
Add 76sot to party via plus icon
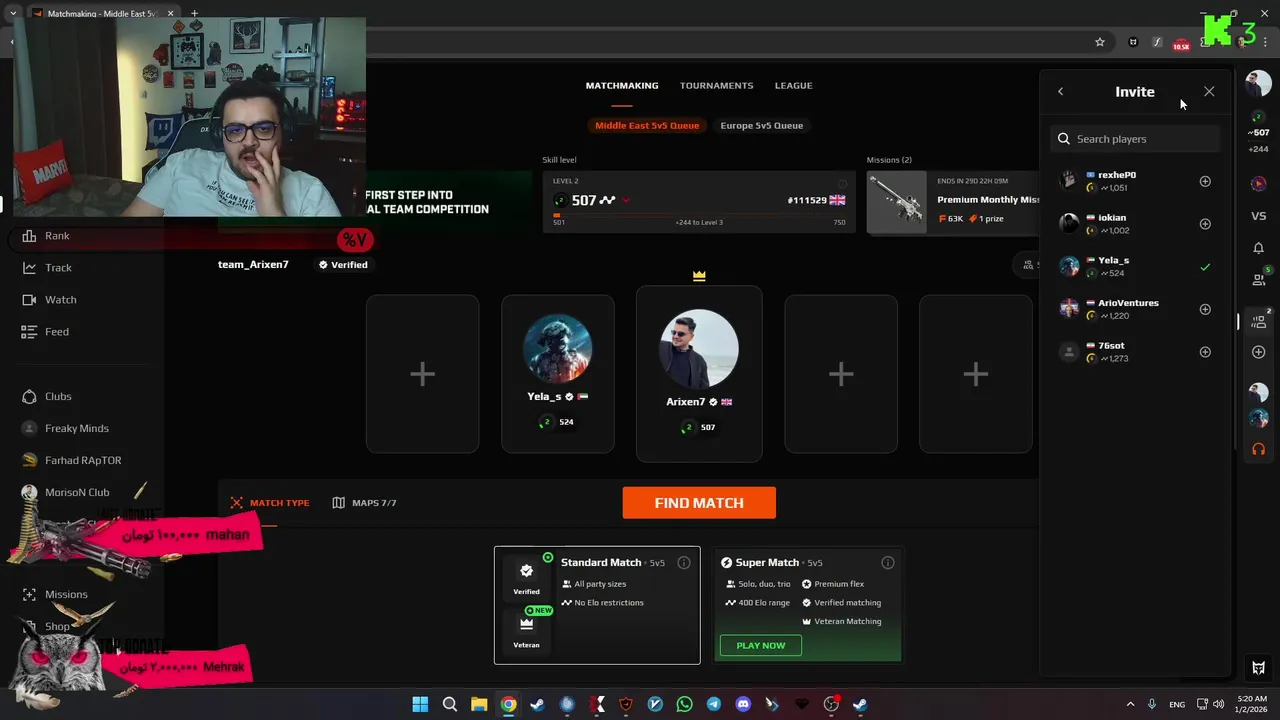(1205, 352)
